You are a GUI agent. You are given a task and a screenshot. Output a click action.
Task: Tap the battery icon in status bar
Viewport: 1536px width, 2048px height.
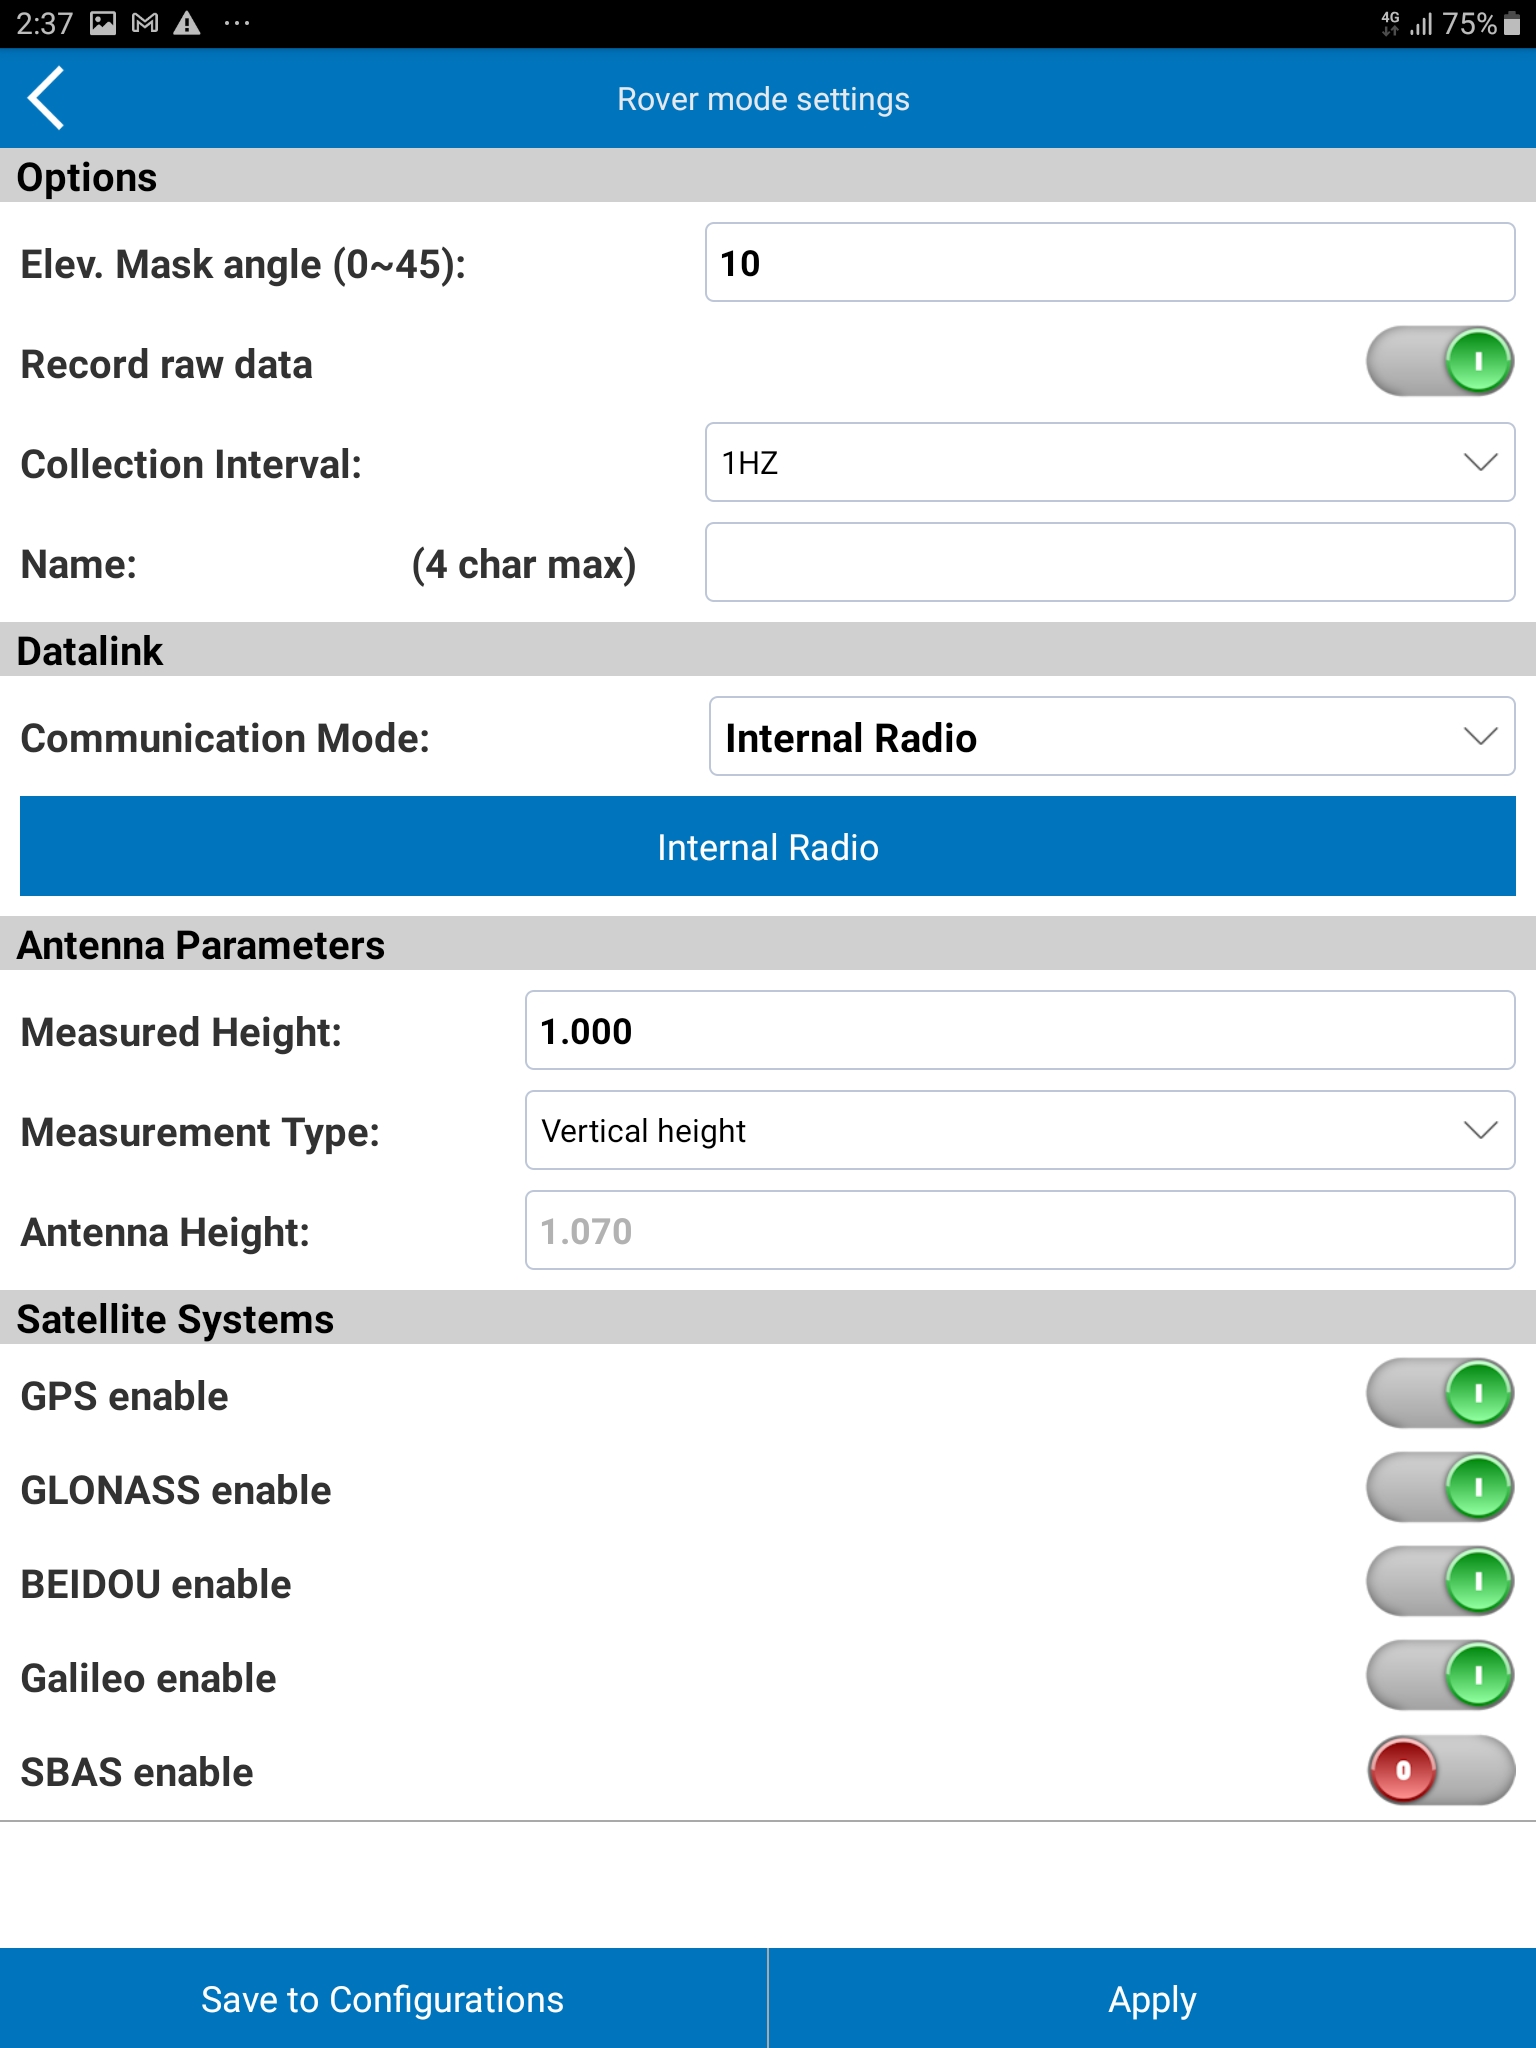click(x=1511, y=23)
